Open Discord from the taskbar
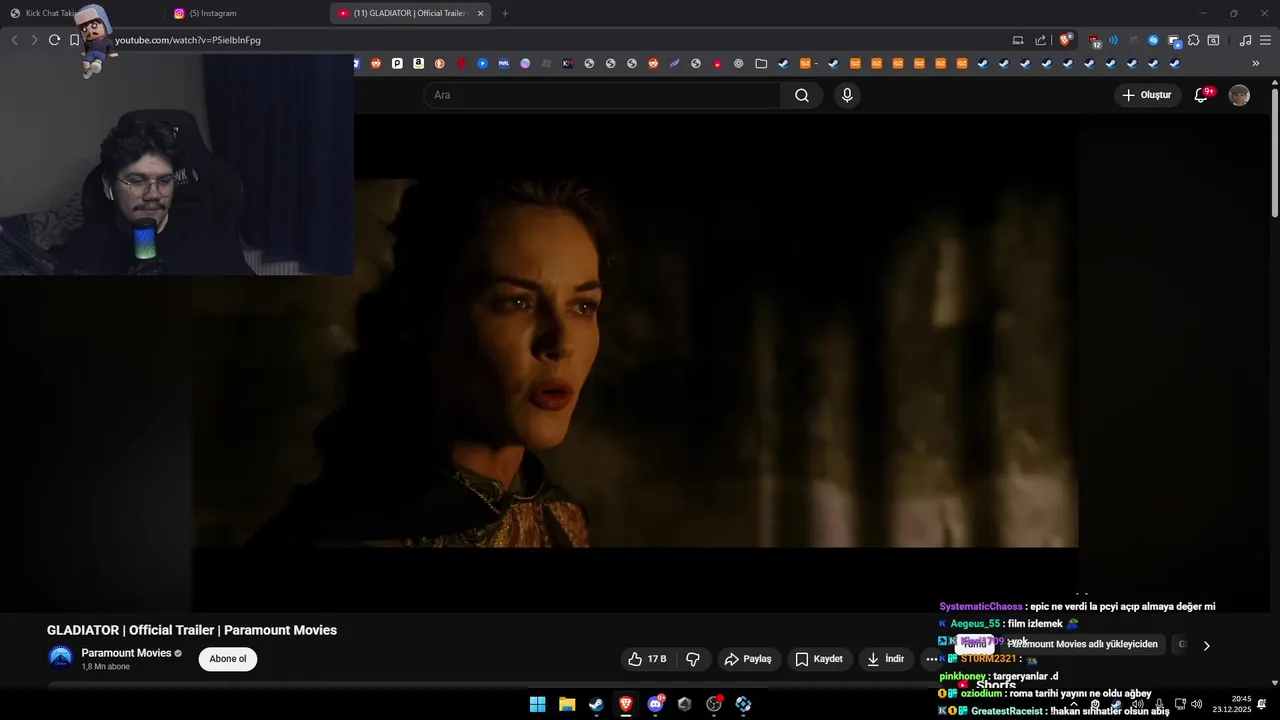This screenshot has height=720, width=1280. (x=655, y=704)
